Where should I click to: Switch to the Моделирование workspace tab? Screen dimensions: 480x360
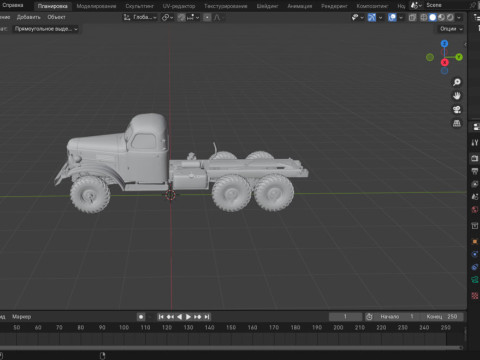tap(96, 6)
